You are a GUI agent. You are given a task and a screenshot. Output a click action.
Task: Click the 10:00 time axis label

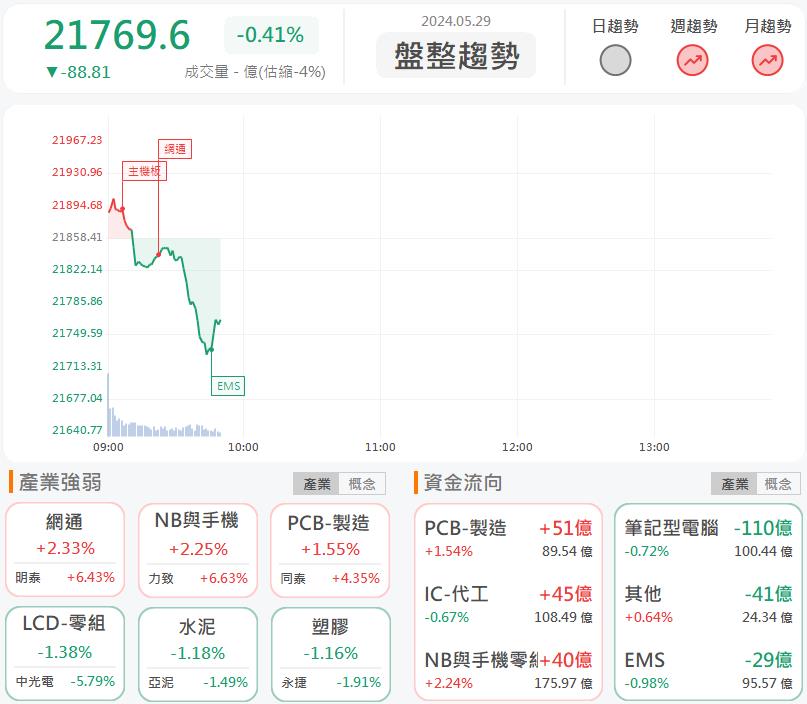pos(243,447)
